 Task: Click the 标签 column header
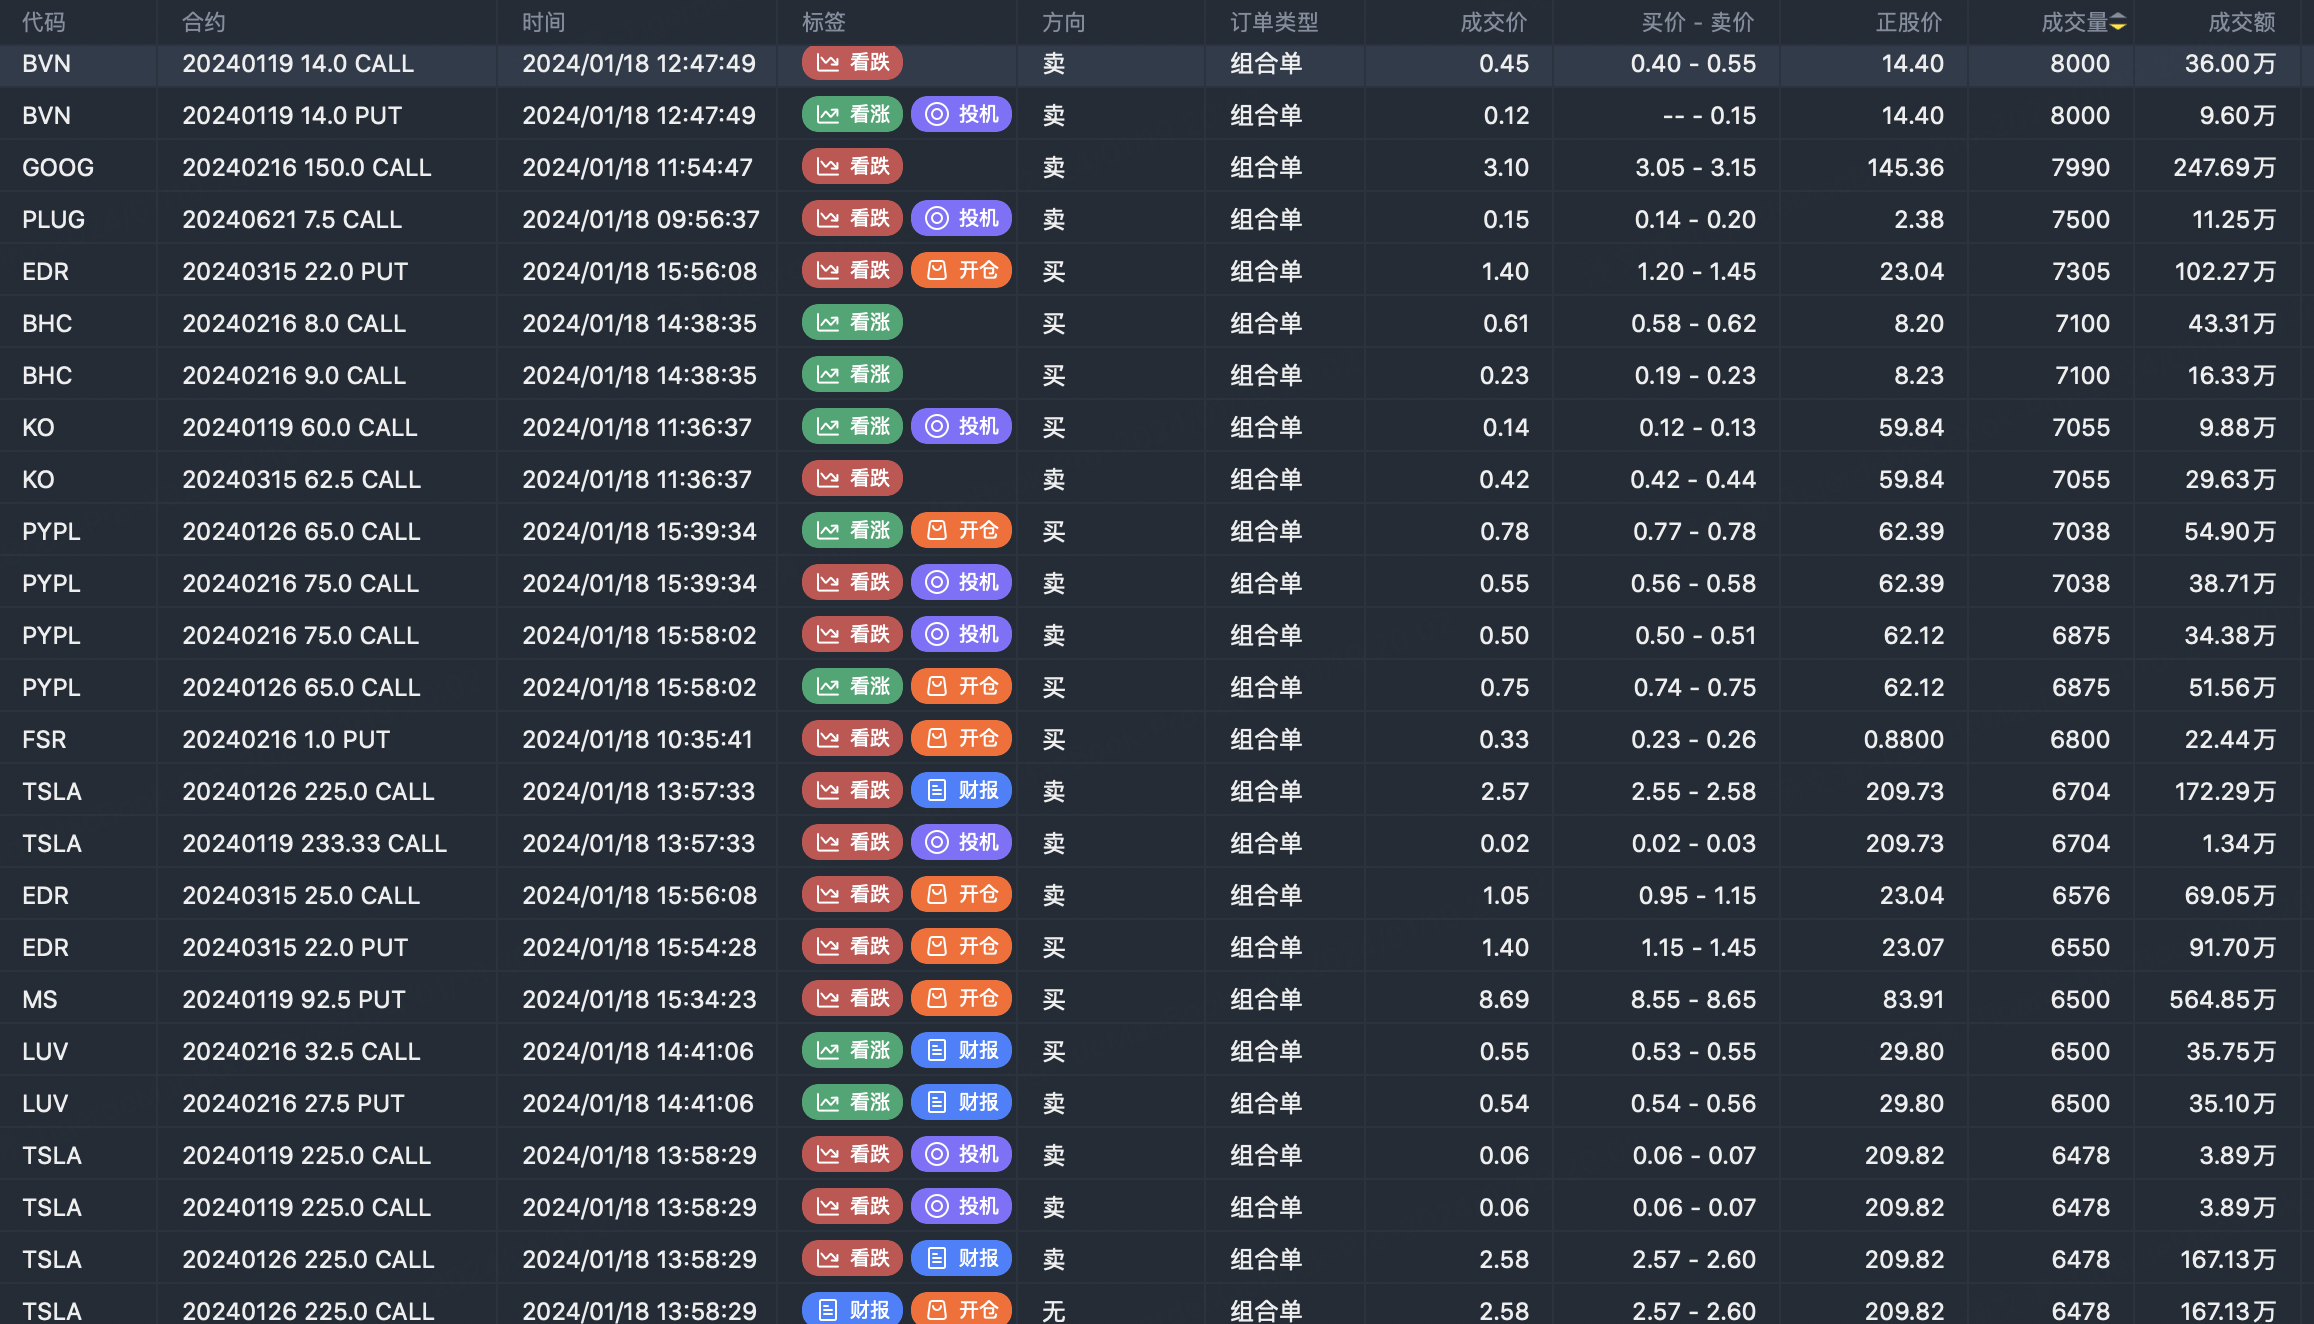coord(823,22)
